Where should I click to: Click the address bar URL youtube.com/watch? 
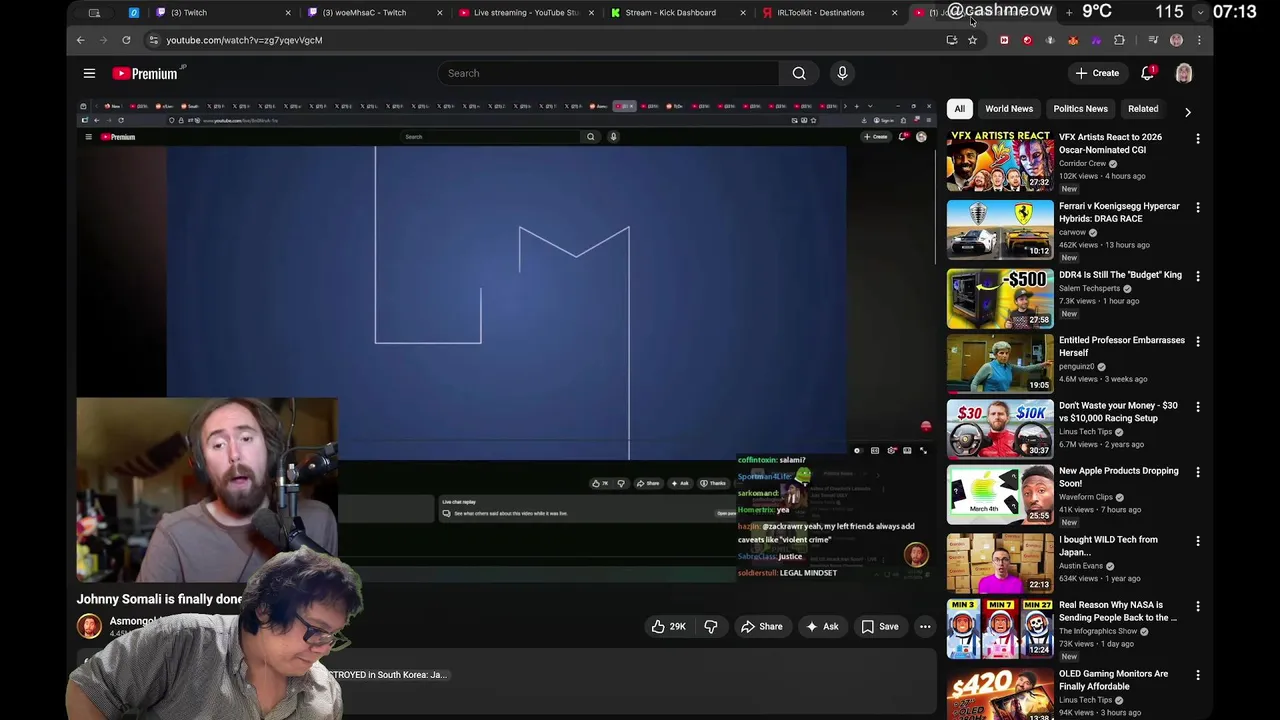pyautogui.click(x=244, y=40)
